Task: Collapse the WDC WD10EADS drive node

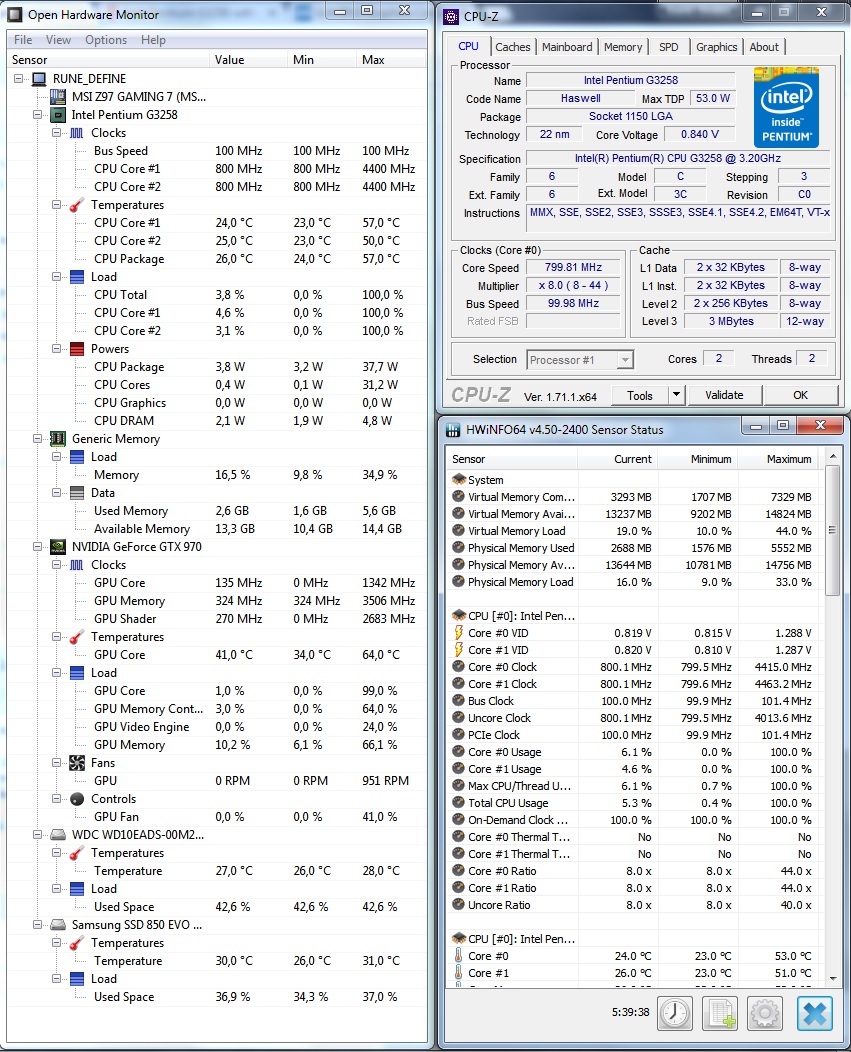Action: 38,835
